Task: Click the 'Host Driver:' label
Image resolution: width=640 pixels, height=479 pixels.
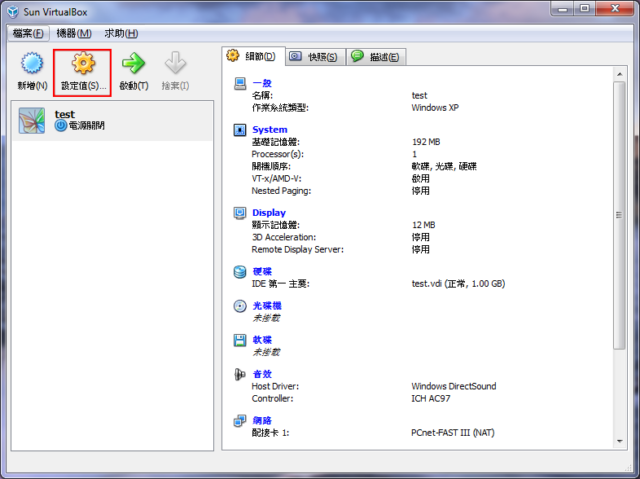Action: coord(275,386)
